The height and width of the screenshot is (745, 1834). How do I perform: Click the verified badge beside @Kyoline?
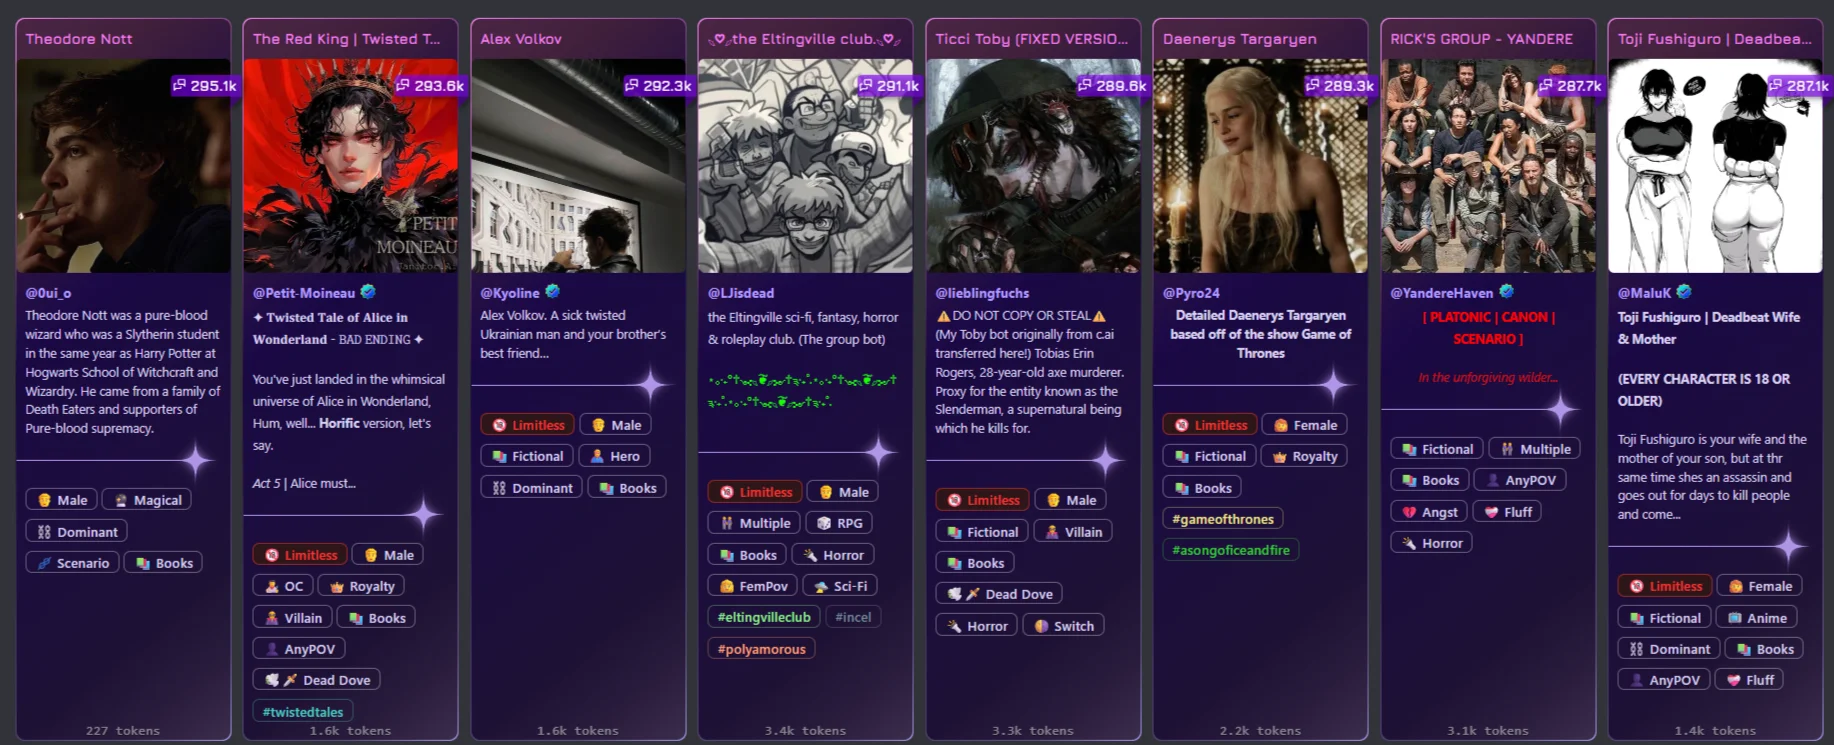pyautogui.click(x=552, y=292)
